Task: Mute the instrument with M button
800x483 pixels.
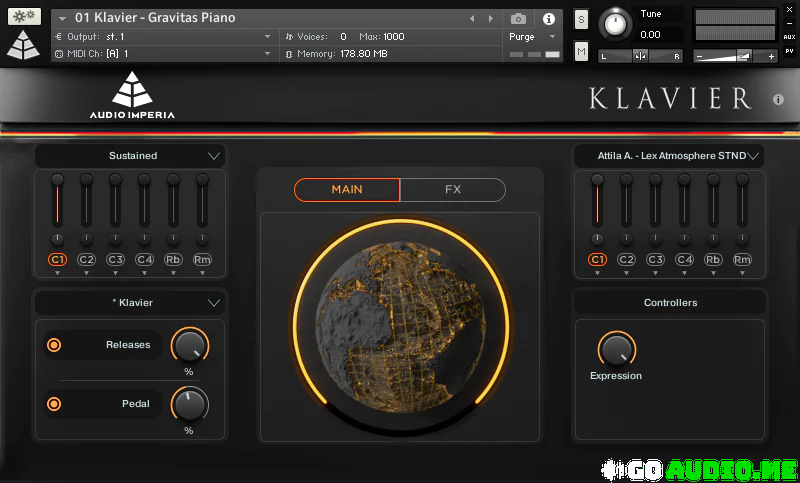Action: pyautogui.click(x=581, y=50)
